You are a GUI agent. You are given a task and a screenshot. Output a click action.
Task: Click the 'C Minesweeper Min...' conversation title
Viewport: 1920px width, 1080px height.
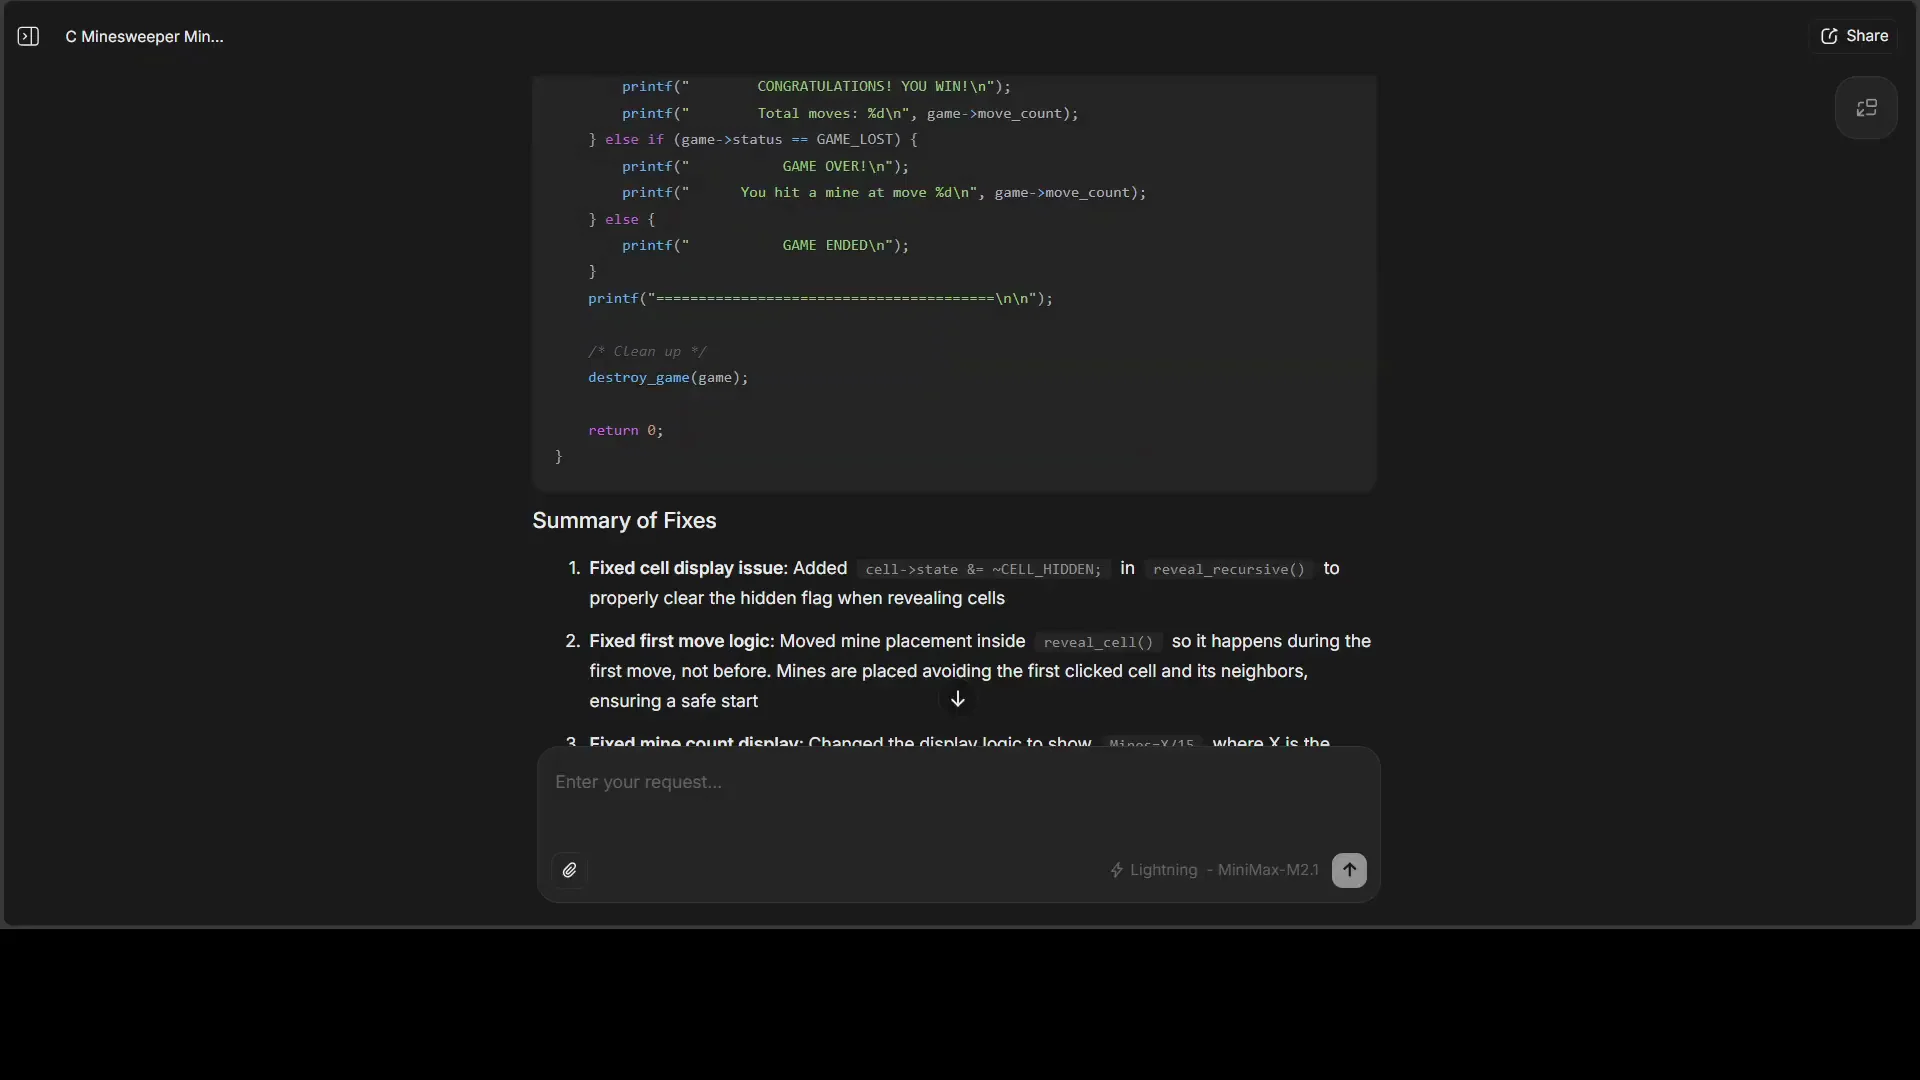(145, 37)
